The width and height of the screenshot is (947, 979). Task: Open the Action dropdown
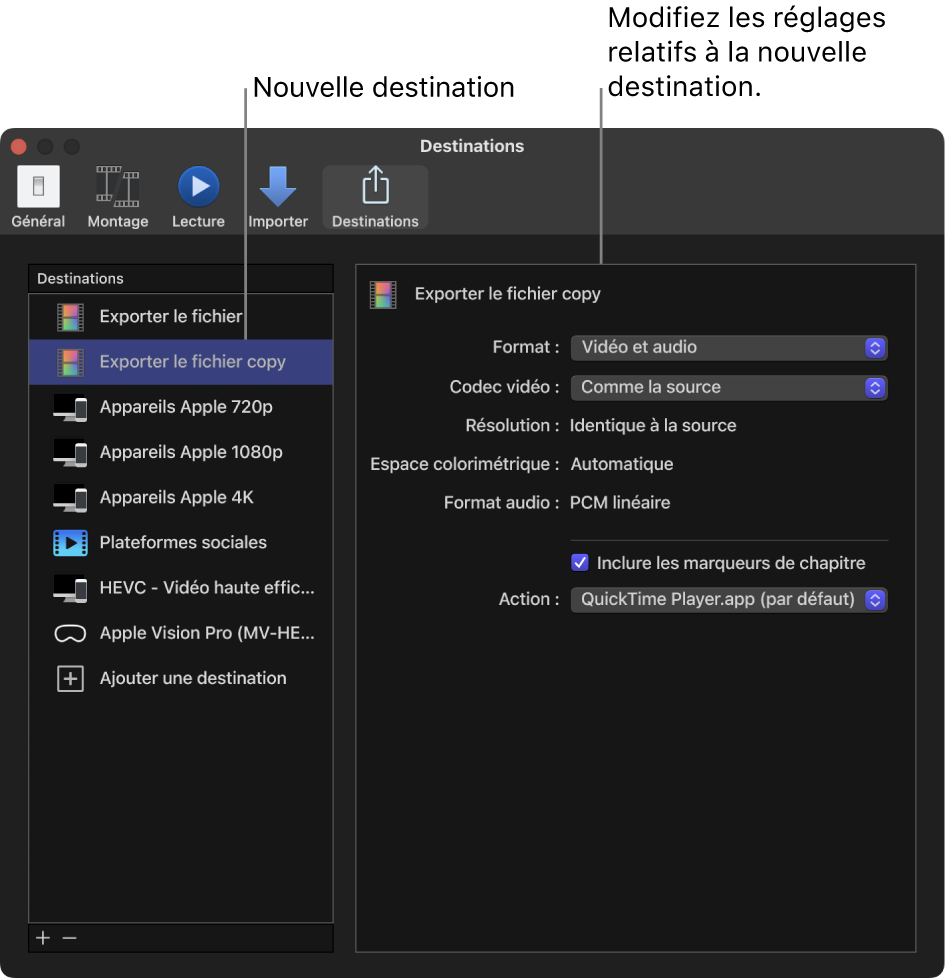coord(728,599)
